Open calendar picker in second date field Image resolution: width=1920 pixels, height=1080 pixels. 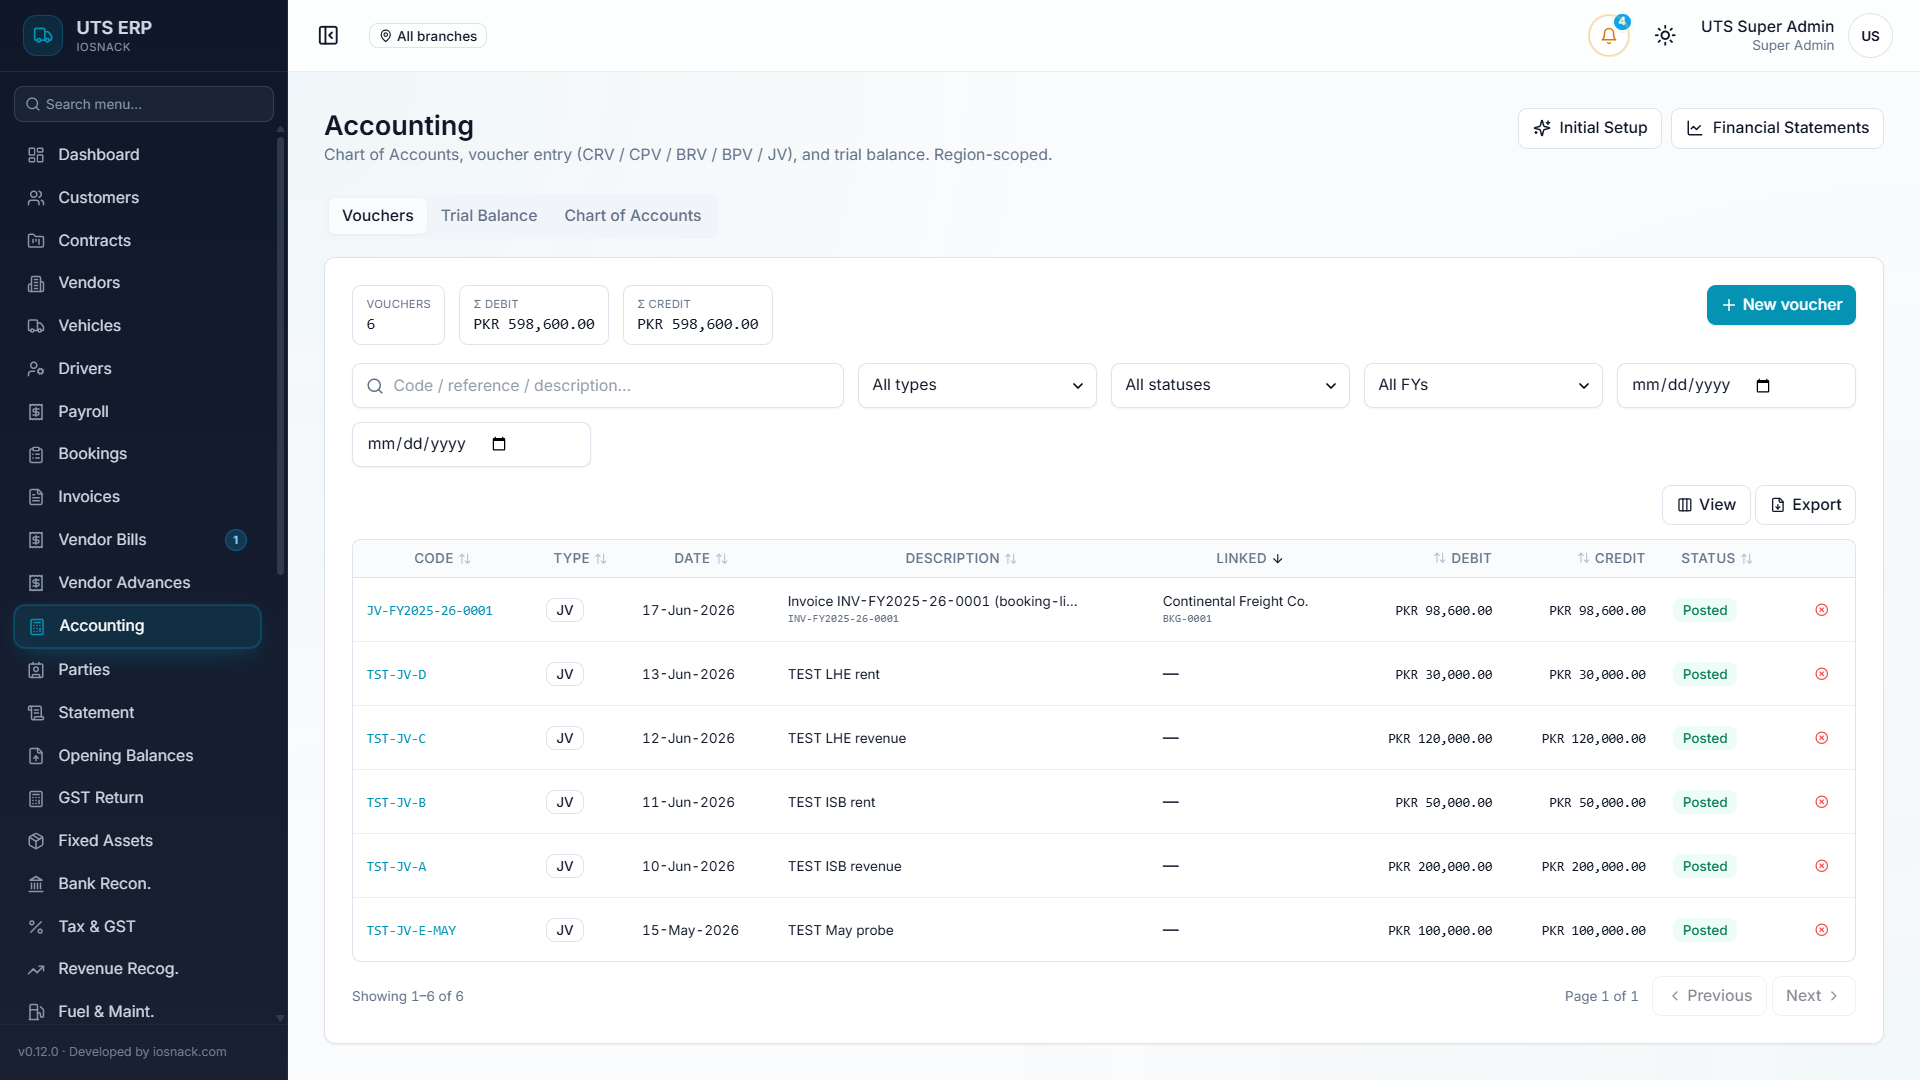pyautogui.click(x=499, y=444)
